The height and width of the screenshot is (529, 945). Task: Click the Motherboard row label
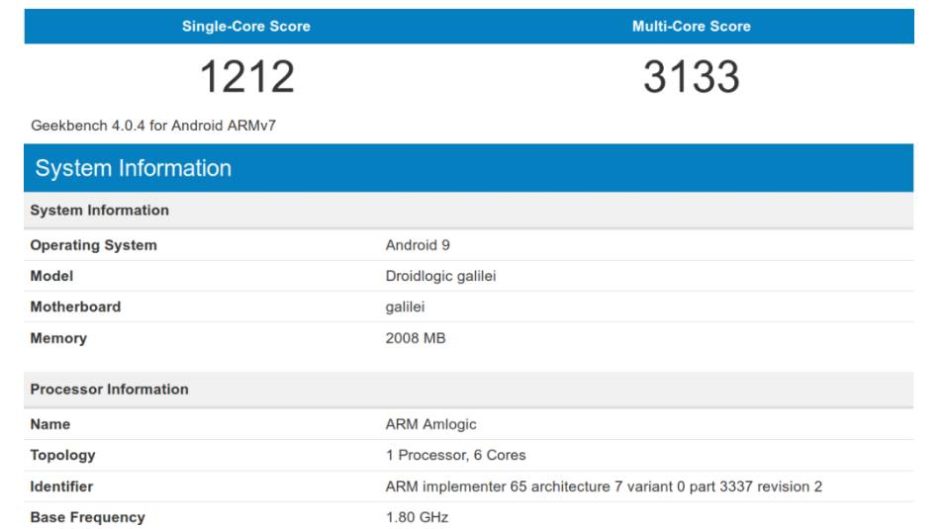75,307
